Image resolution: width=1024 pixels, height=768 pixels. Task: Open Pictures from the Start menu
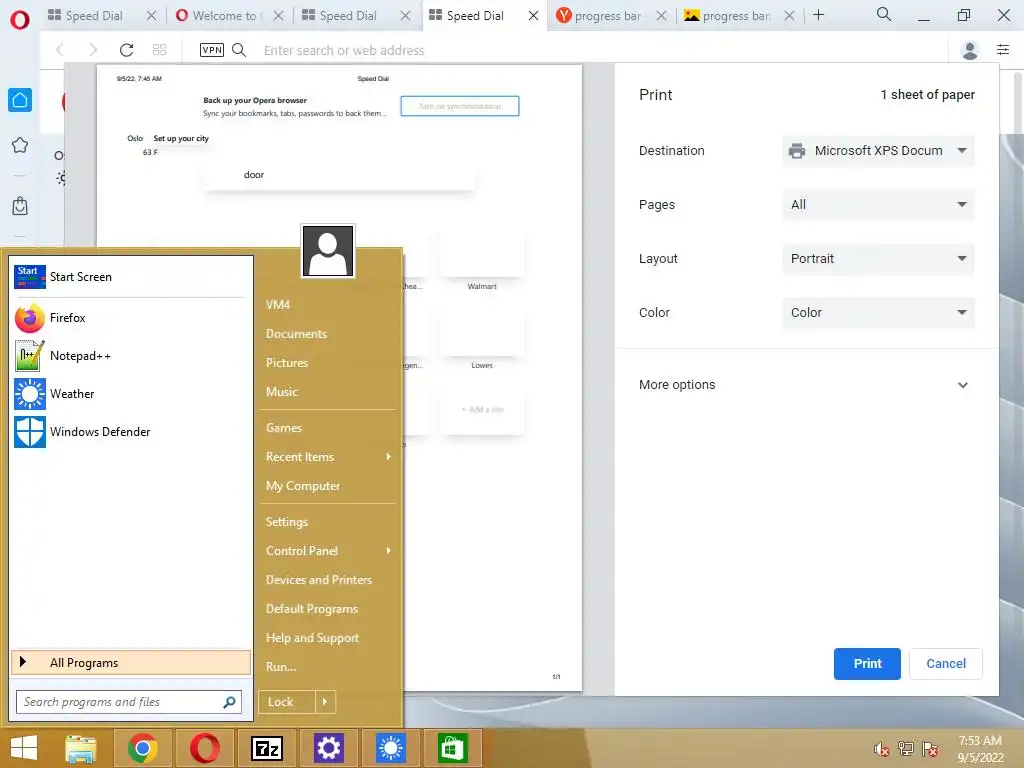(287, 362)
